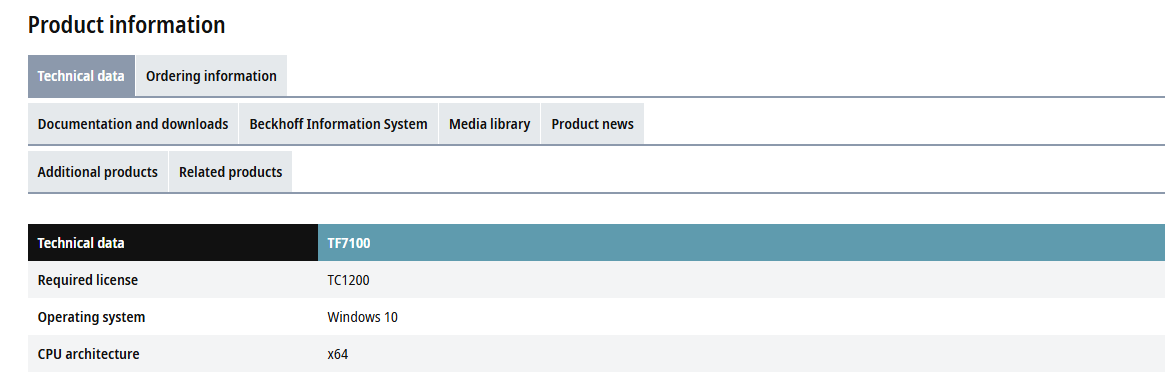Select the CPU architecture row label
Image resolution: width=1165 pixels, height=372 pixels.
click(88, 354)
